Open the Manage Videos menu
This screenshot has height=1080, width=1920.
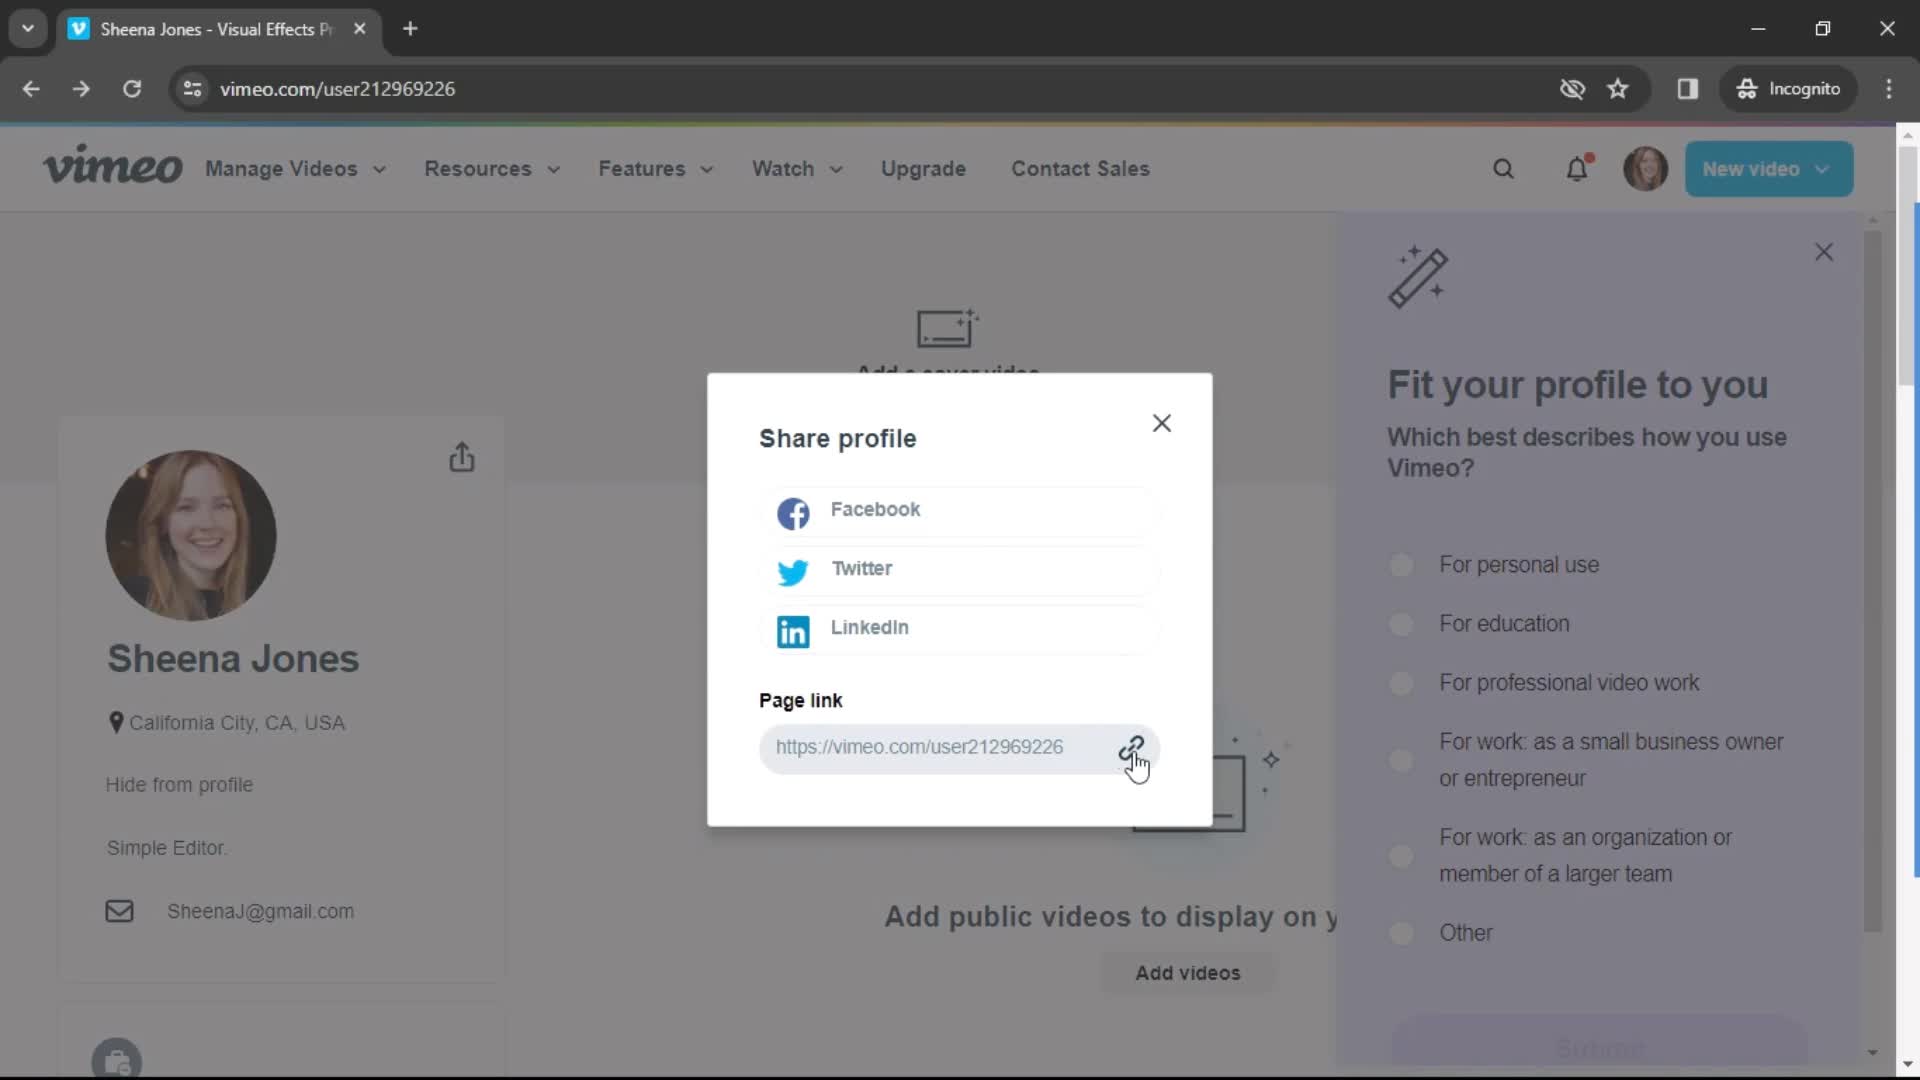295,169
